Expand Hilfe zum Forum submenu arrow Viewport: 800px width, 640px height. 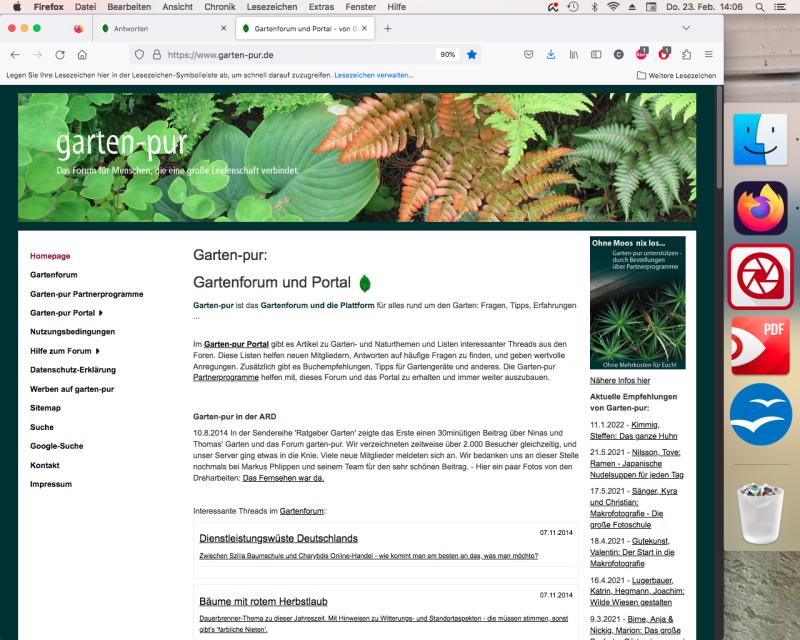[98, 351]
